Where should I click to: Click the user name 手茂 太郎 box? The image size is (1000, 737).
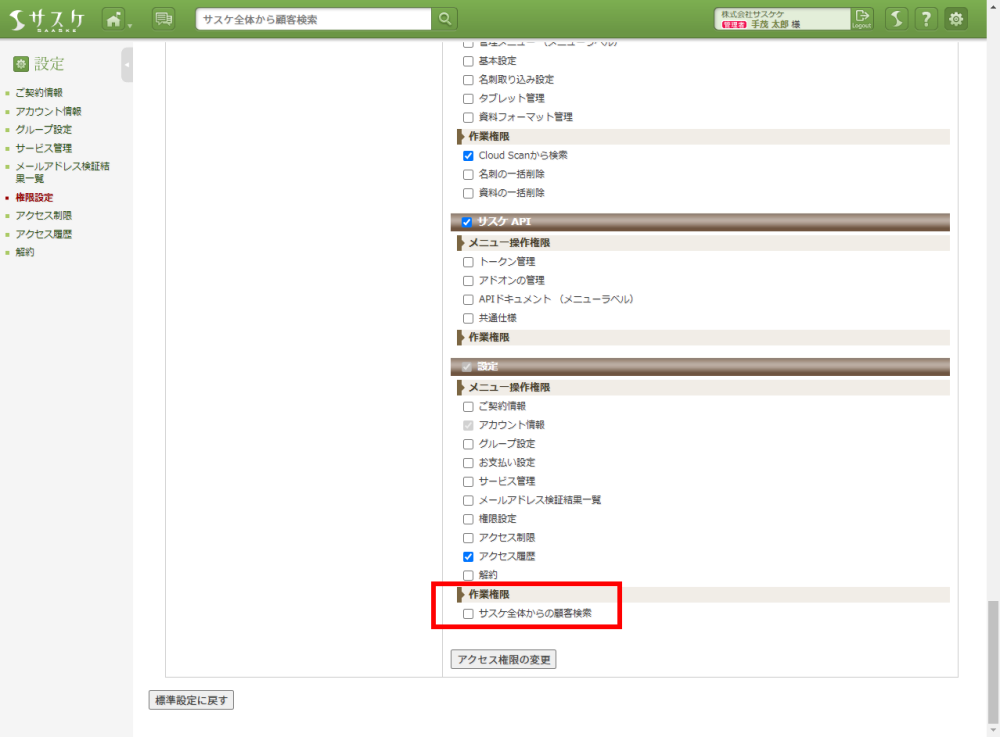pyautogui.click(x=783, y=19)
